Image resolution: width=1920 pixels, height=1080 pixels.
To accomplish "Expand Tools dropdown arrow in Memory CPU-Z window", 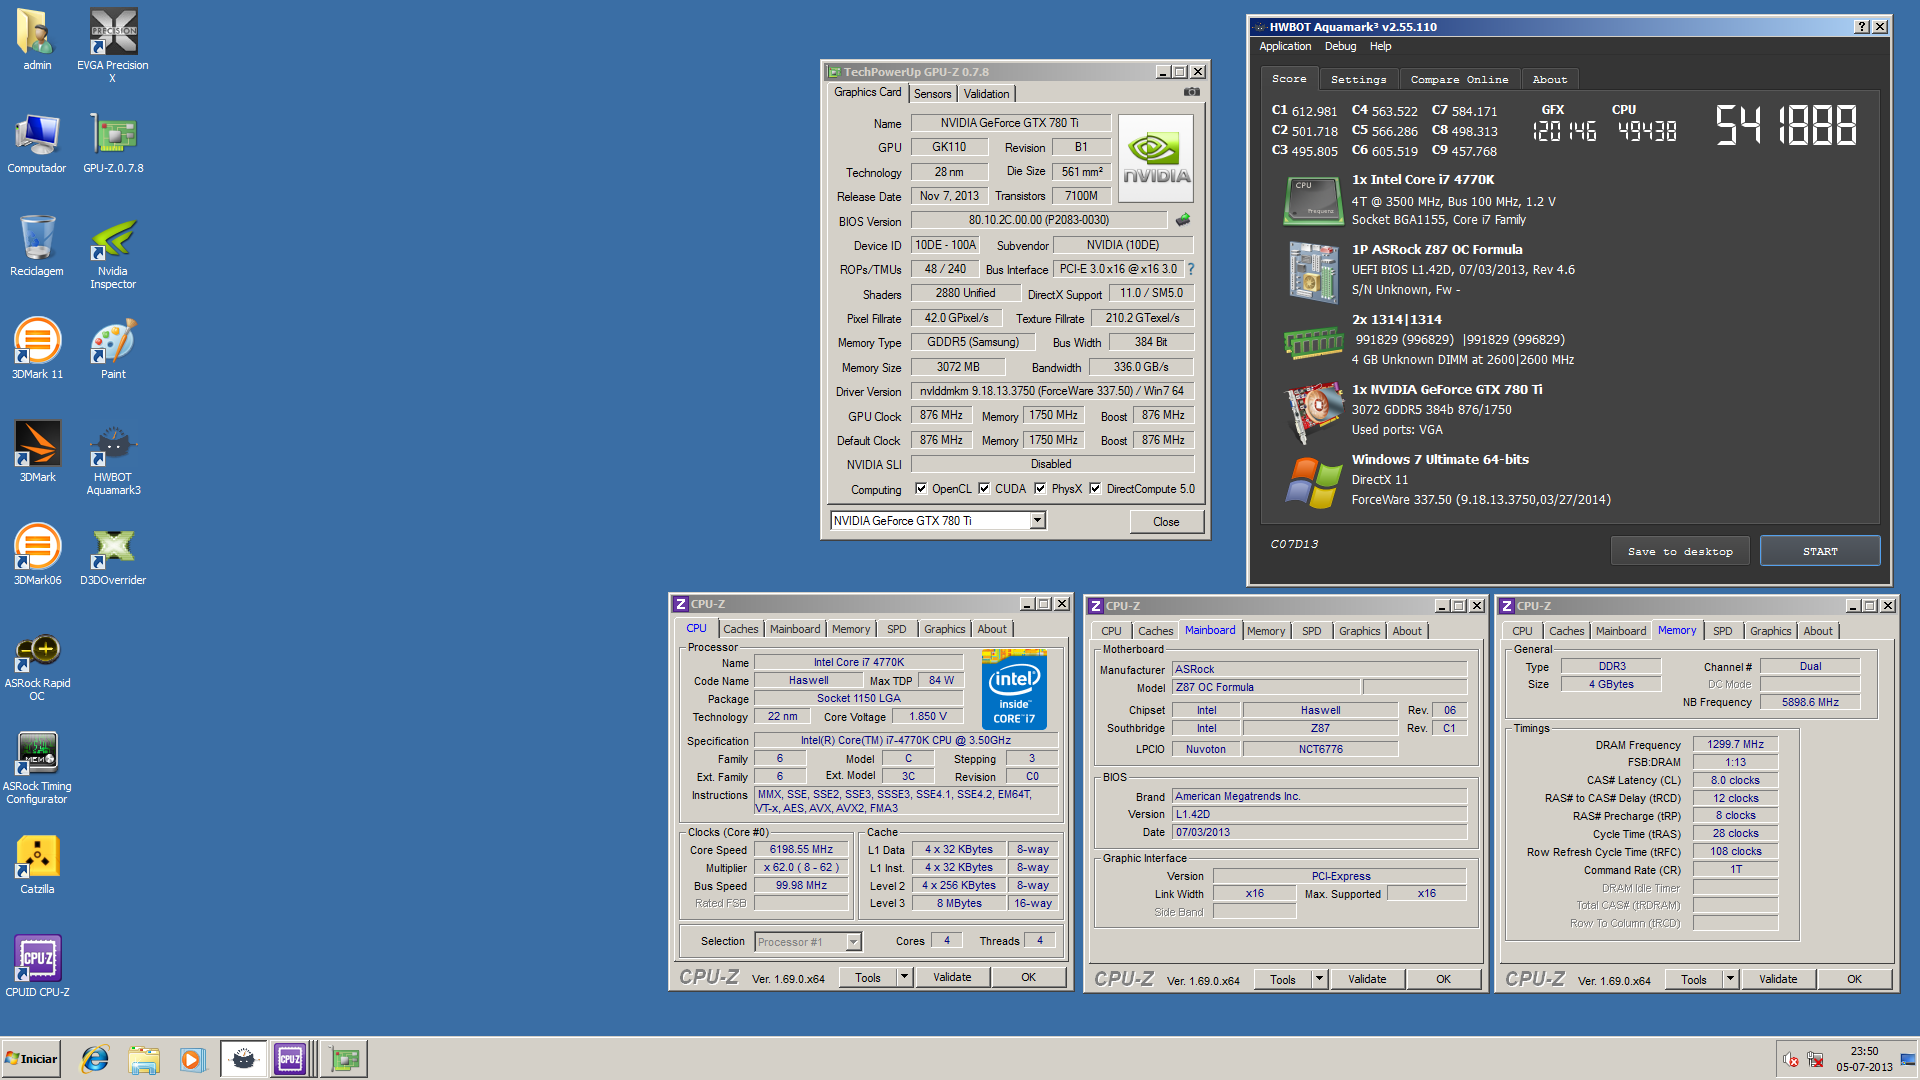I will [1730, 979].
